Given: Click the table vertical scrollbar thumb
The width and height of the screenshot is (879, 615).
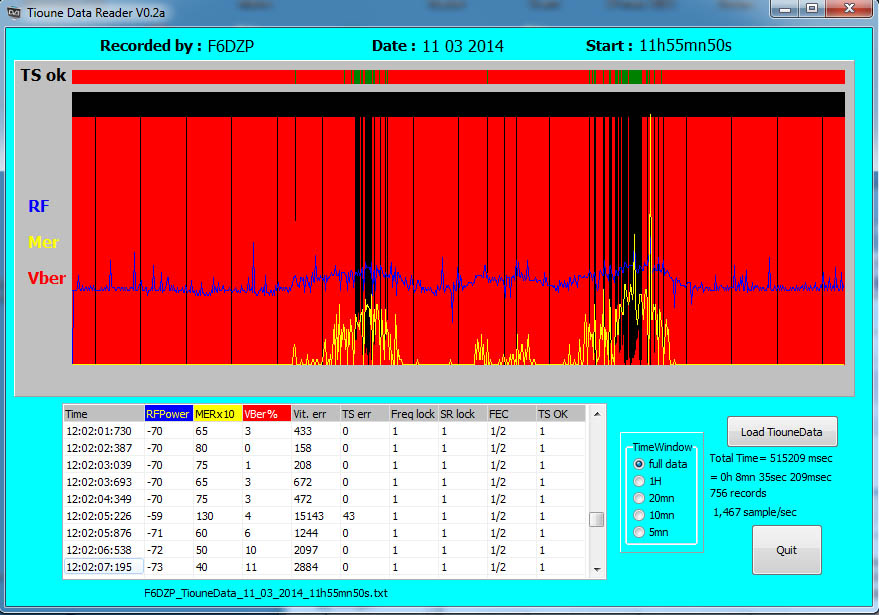Looking at the screenshot, I should (596, 520).
